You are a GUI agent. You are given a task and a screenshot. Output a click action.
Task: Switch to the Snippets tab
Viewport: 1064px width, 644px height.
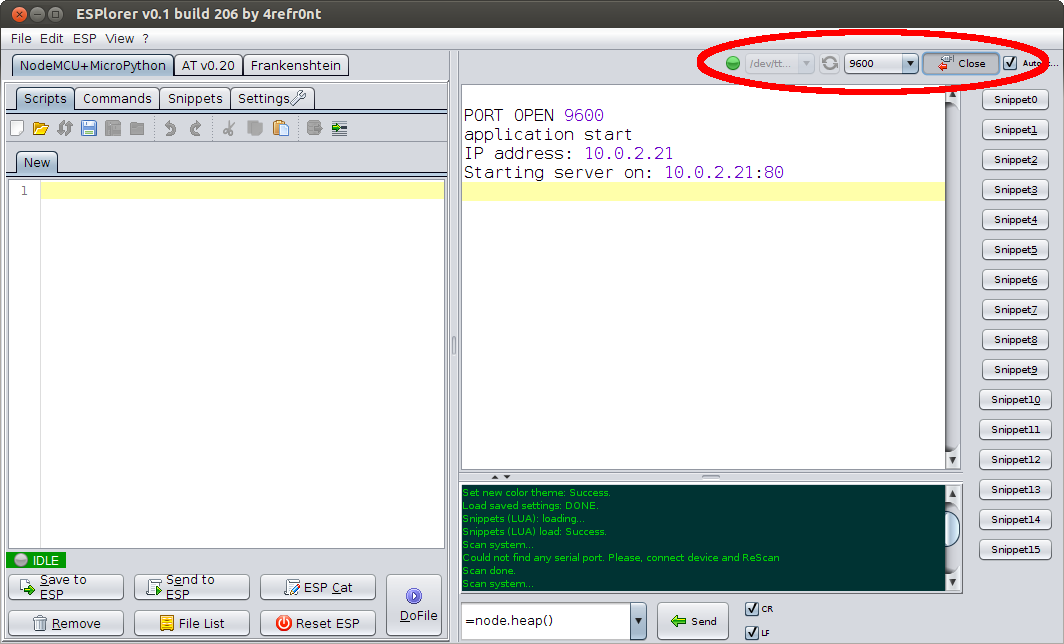point(195,98)
